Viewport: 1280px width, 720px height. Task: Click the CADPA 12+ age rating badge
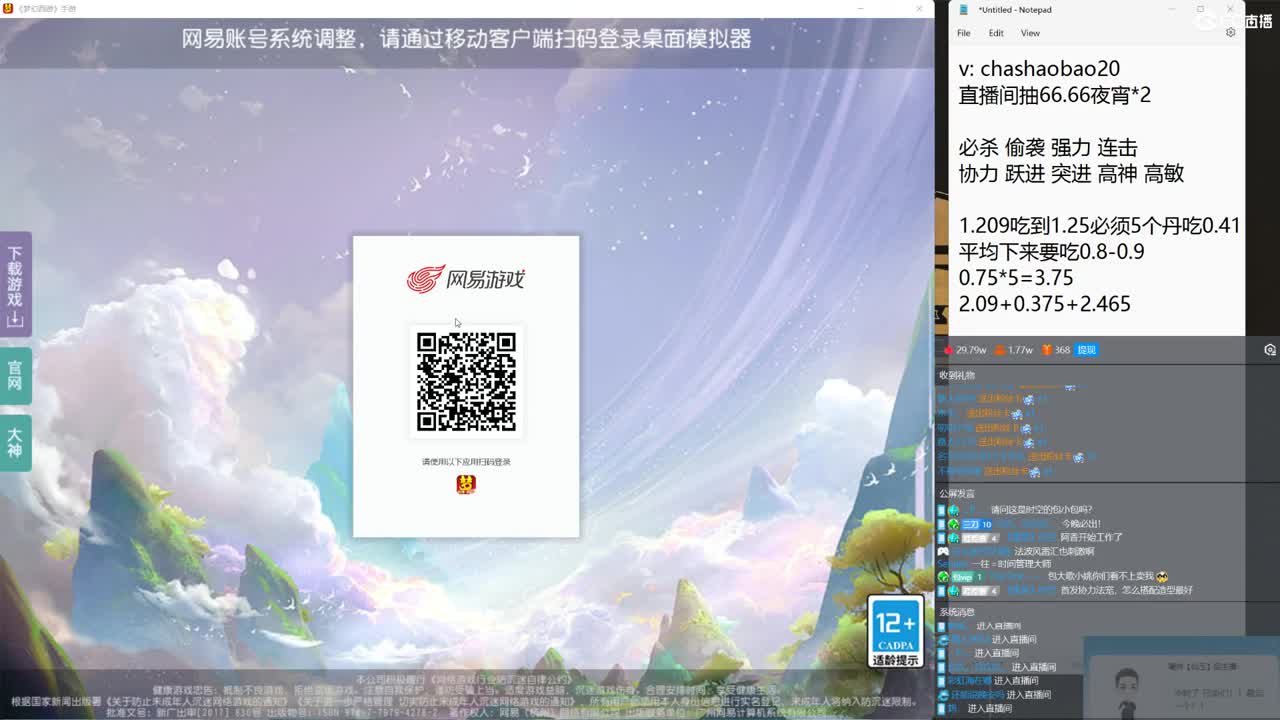(x=895, y=631)
